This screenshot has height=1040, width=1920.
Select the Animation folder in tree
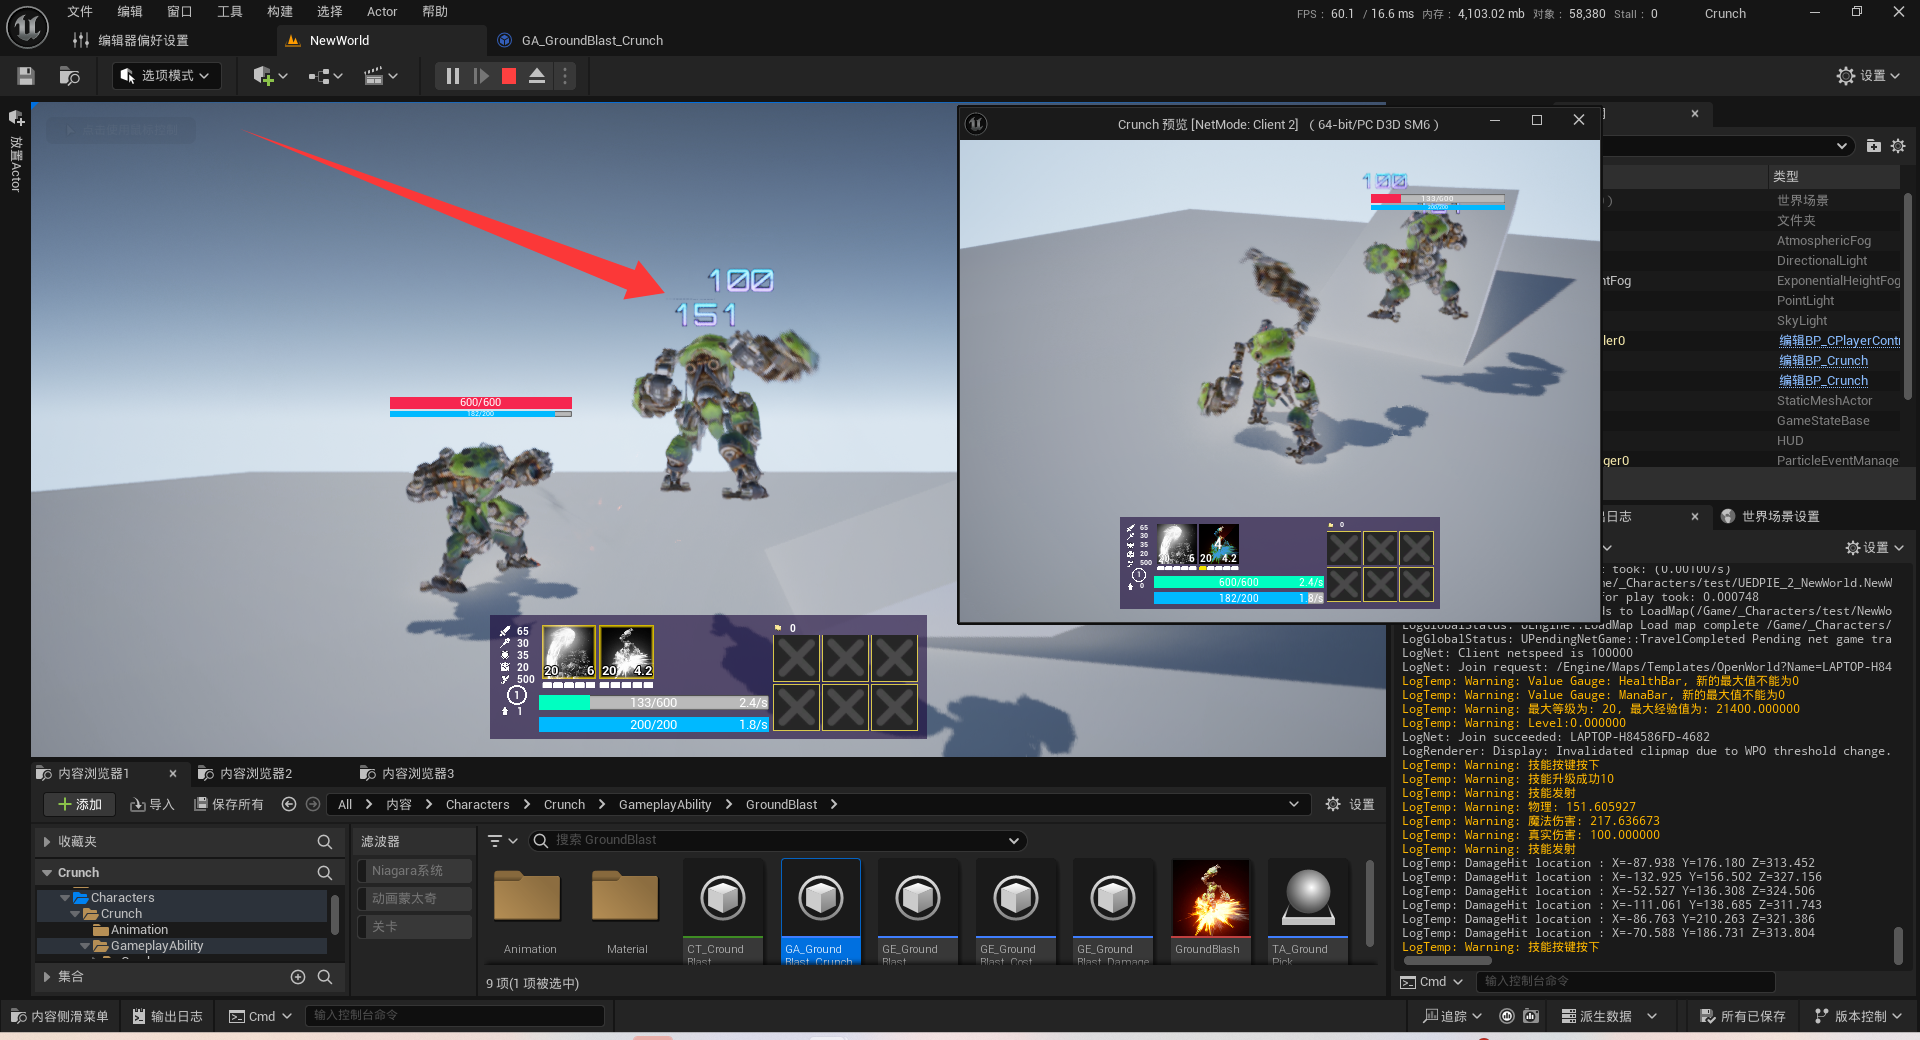point(139,930)
